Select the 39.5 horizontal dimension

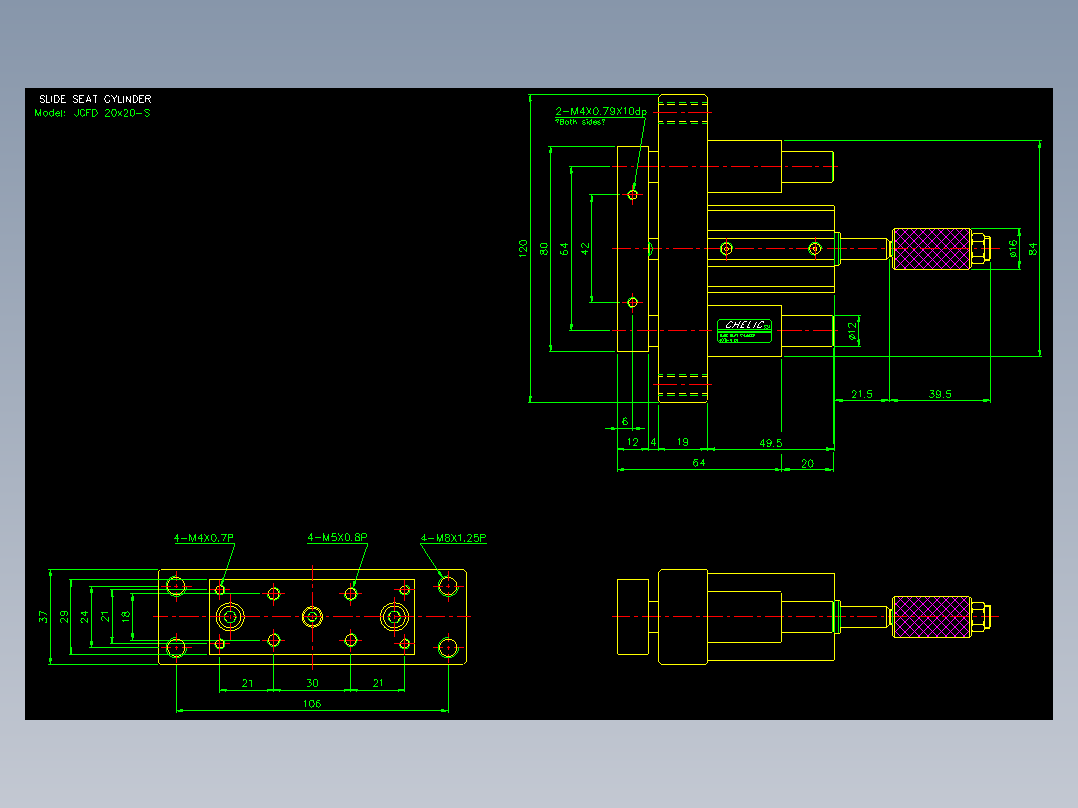tap(940, 394)
